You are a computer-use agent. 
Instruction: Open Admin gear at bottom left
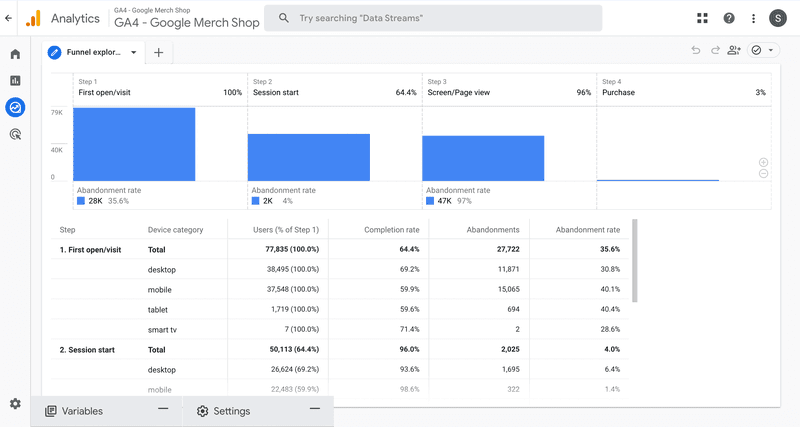[x=15, y=404]
